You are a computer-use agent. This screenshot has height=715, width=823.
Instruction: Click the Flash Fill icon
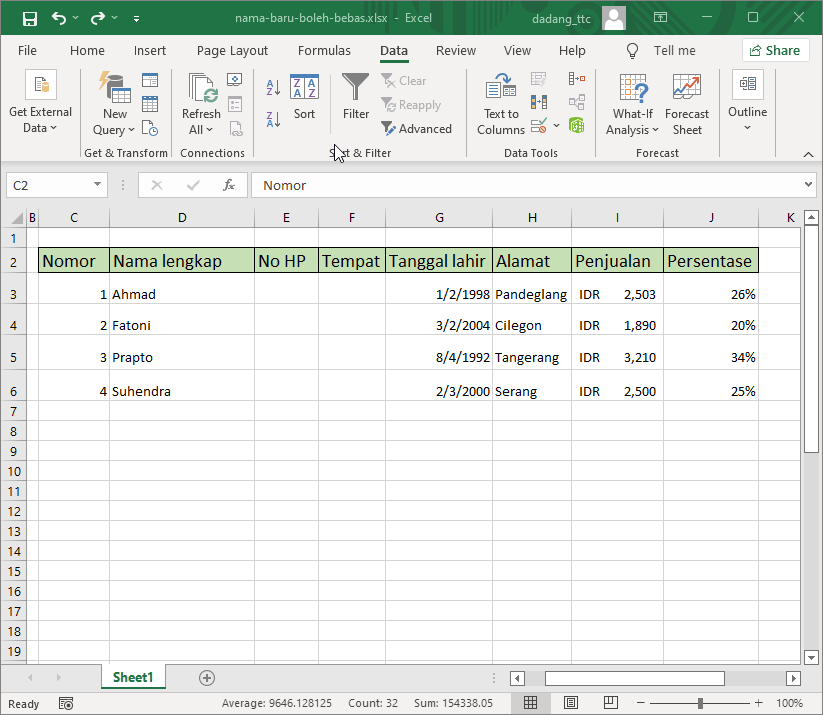coord(537,79)
